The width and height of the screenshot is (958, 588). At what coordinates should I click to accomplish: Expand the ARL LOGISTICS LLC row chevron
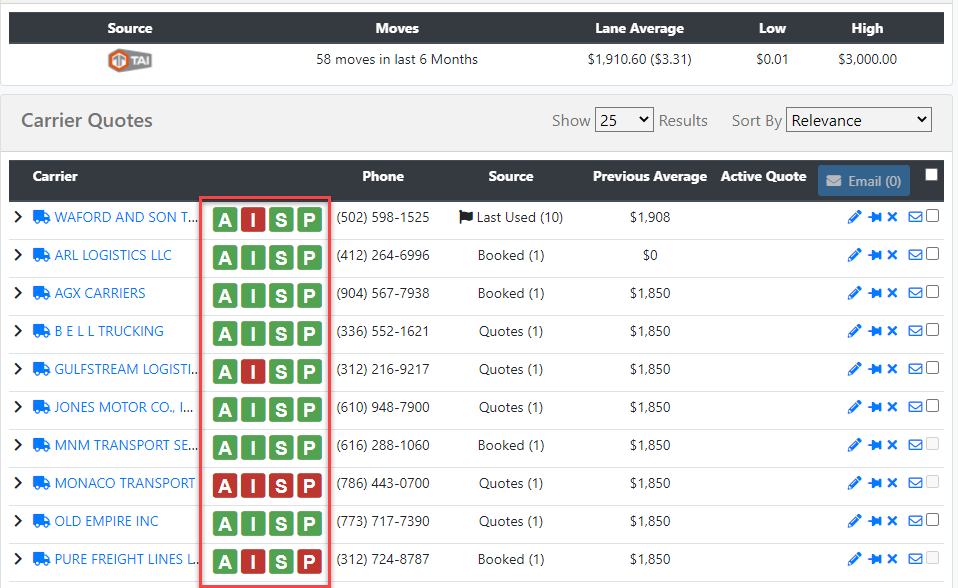coord(18,255)
